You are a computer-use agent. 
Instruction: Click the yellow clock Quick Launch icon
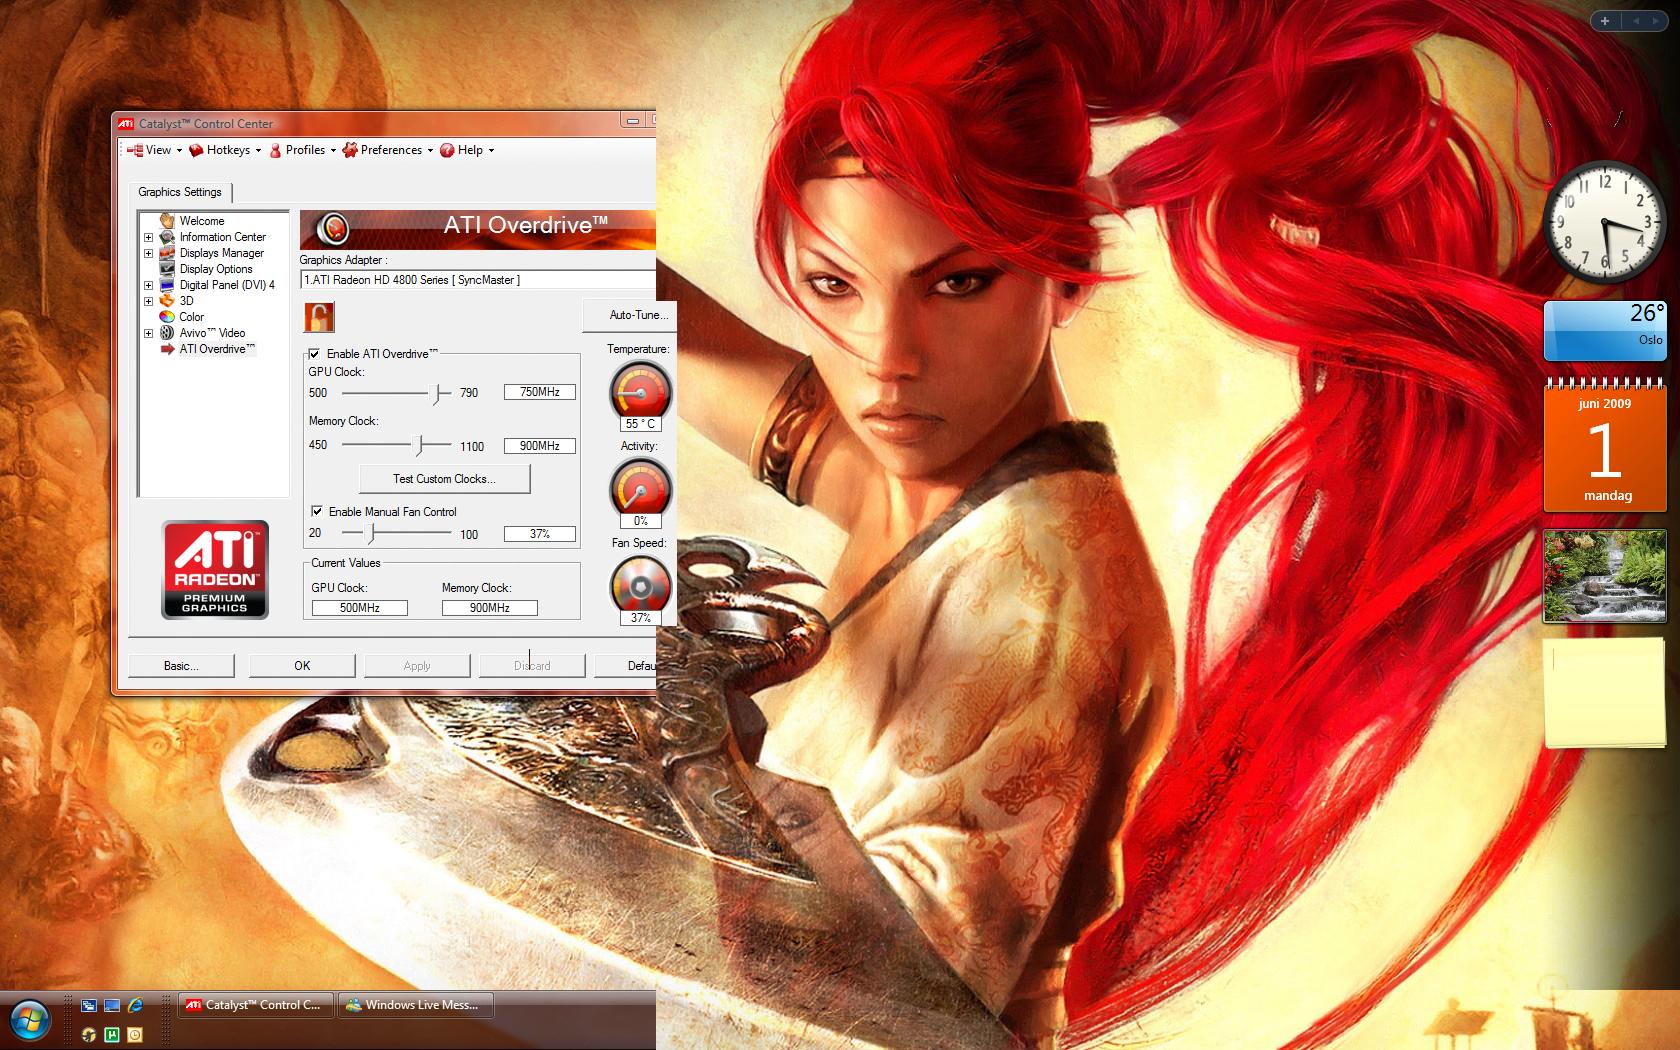[134, 1034]
